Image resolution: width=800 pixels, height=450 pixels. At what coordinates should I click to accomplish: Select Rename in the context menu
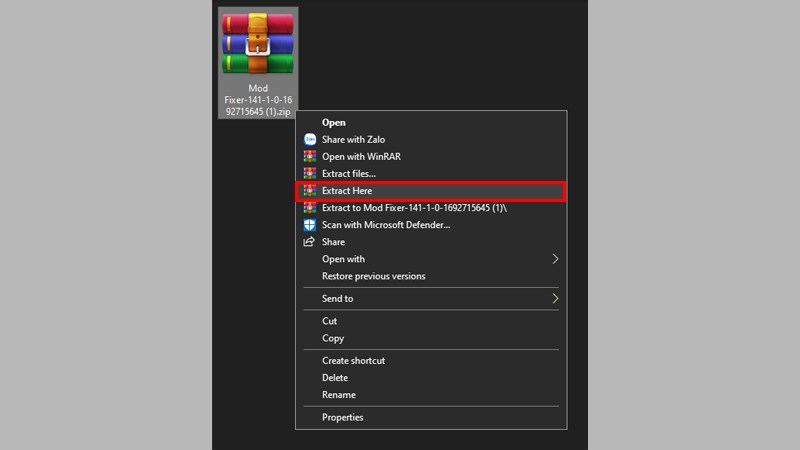point(431,395)
